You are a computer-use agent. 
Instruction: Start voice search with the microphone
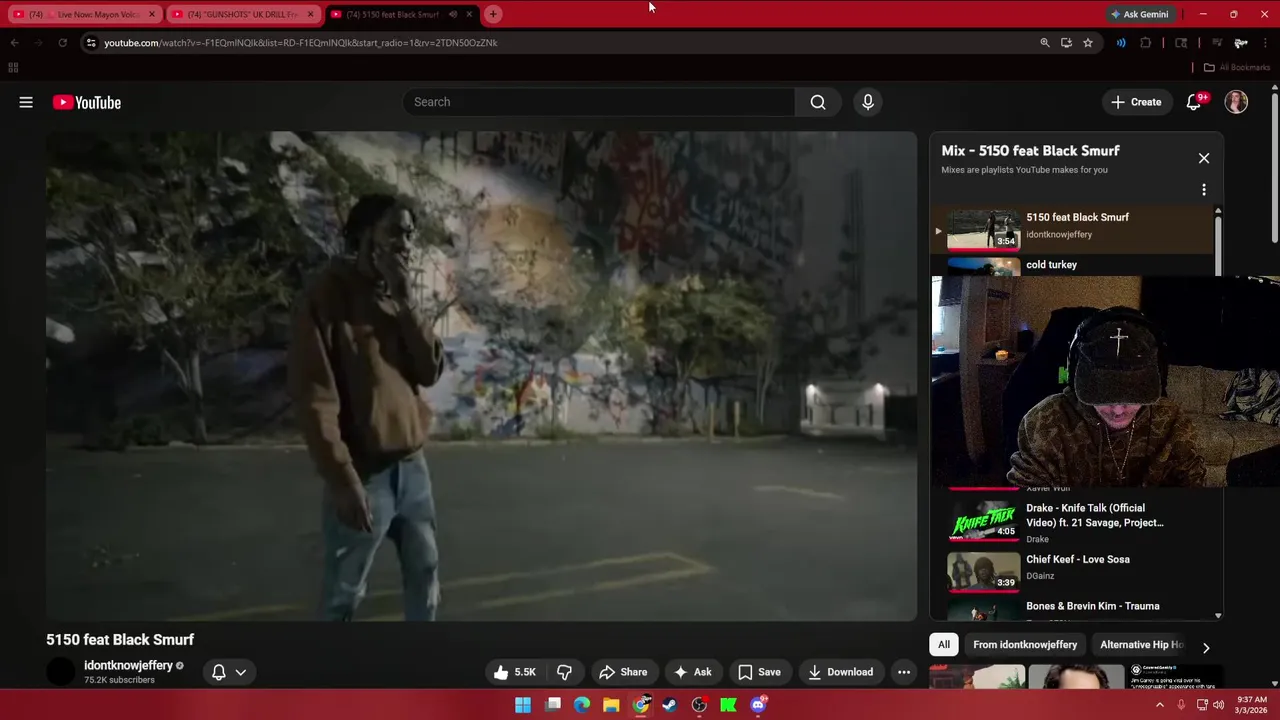click(x=868, y=102)
